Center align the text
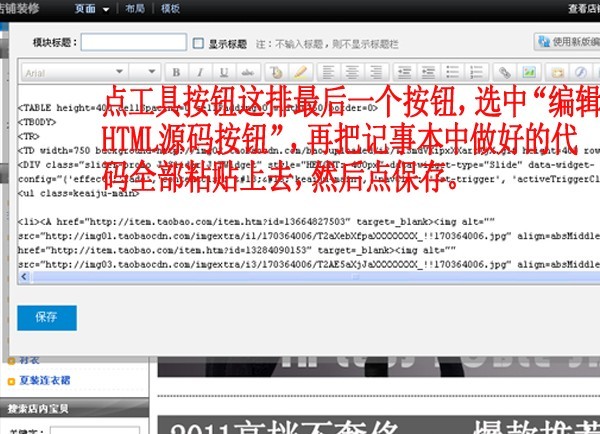The image size is (600, 434). [x=352, y=73]
